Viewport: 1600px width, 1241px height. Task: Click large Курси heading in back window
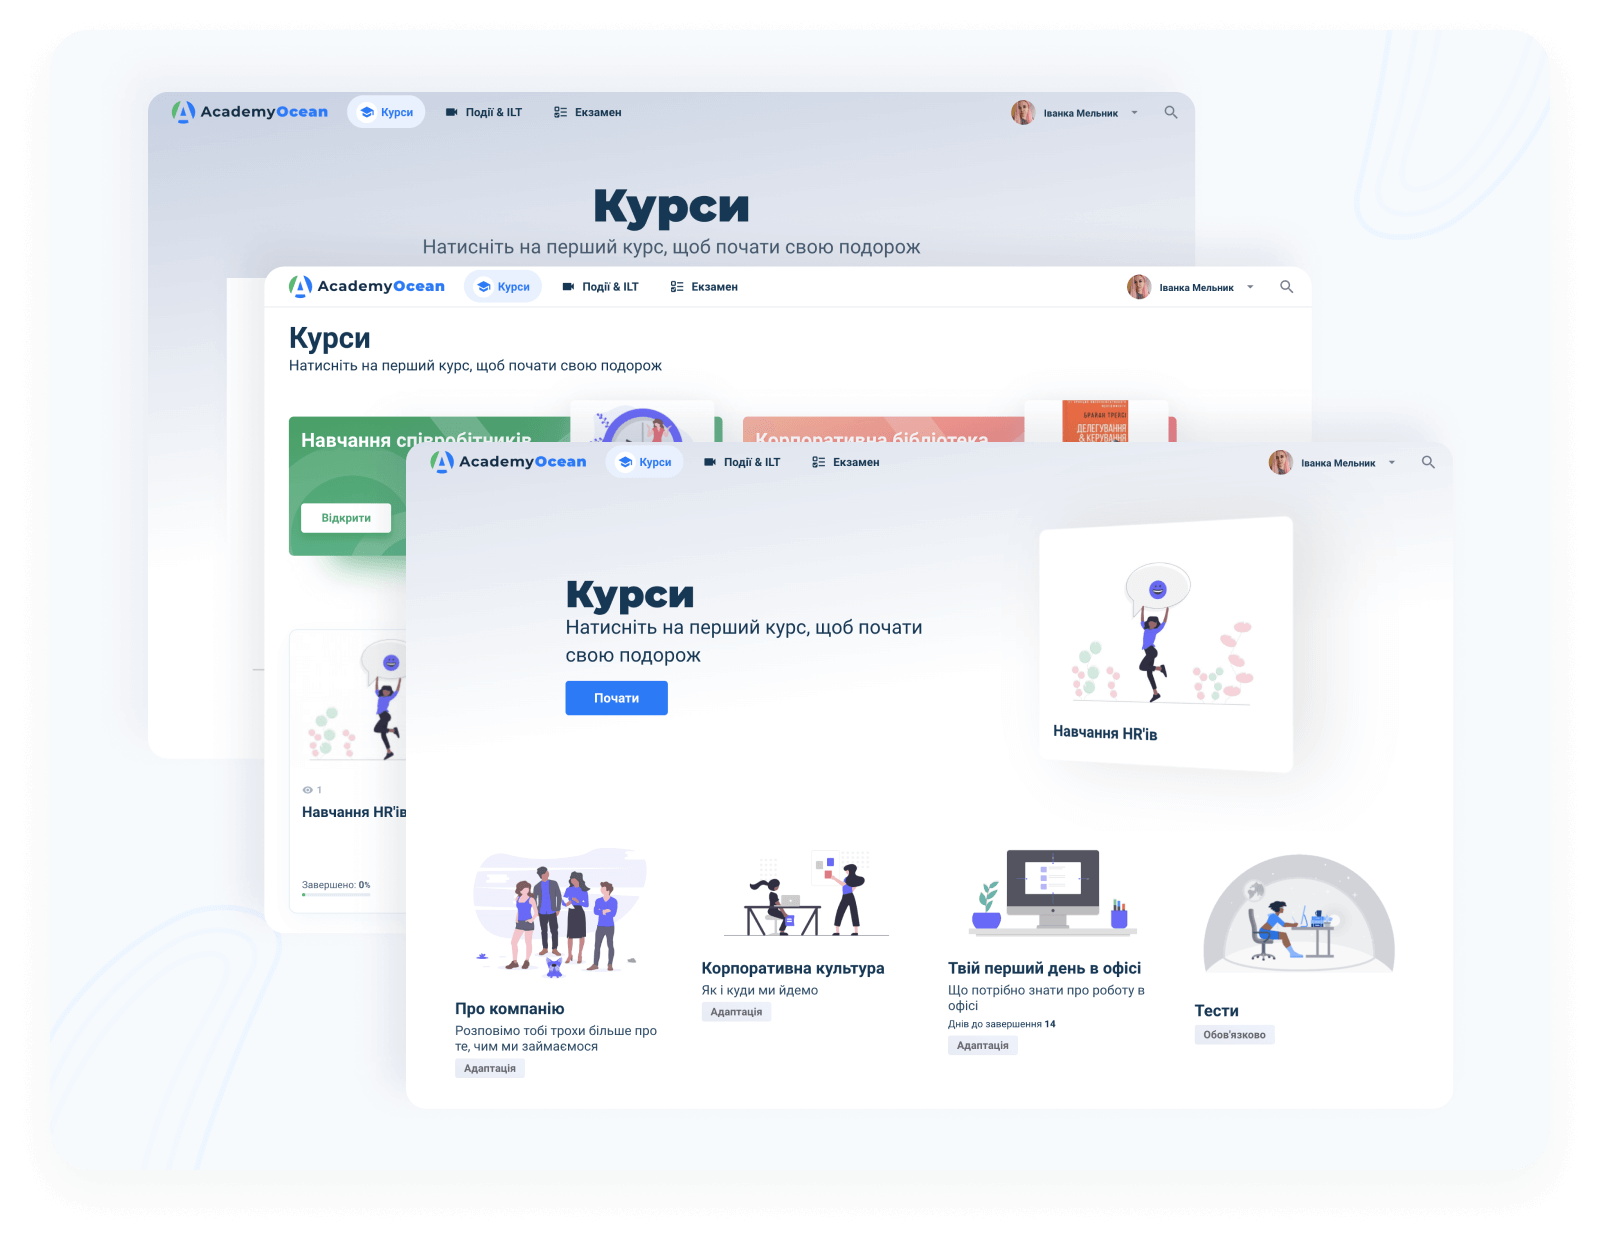(x=671, y=206)
